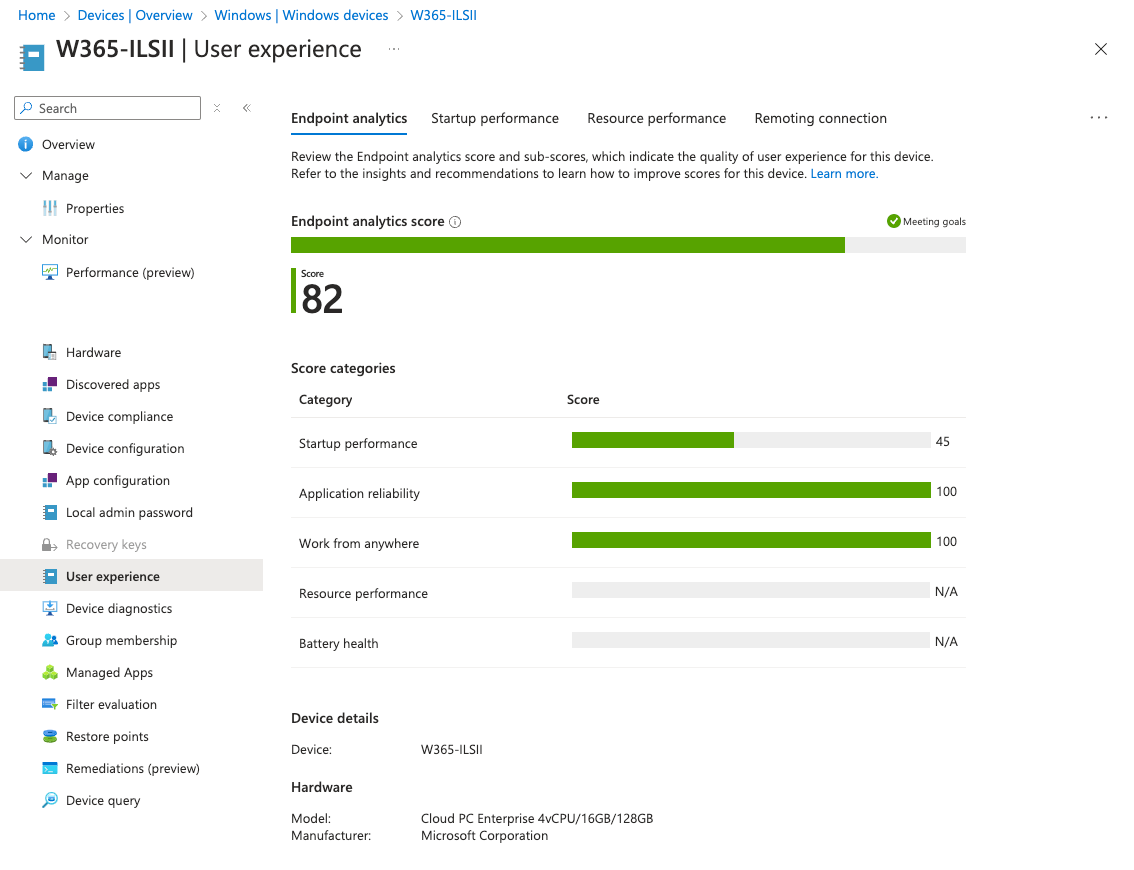Click the Restore points icon

(x=50, y=736)
